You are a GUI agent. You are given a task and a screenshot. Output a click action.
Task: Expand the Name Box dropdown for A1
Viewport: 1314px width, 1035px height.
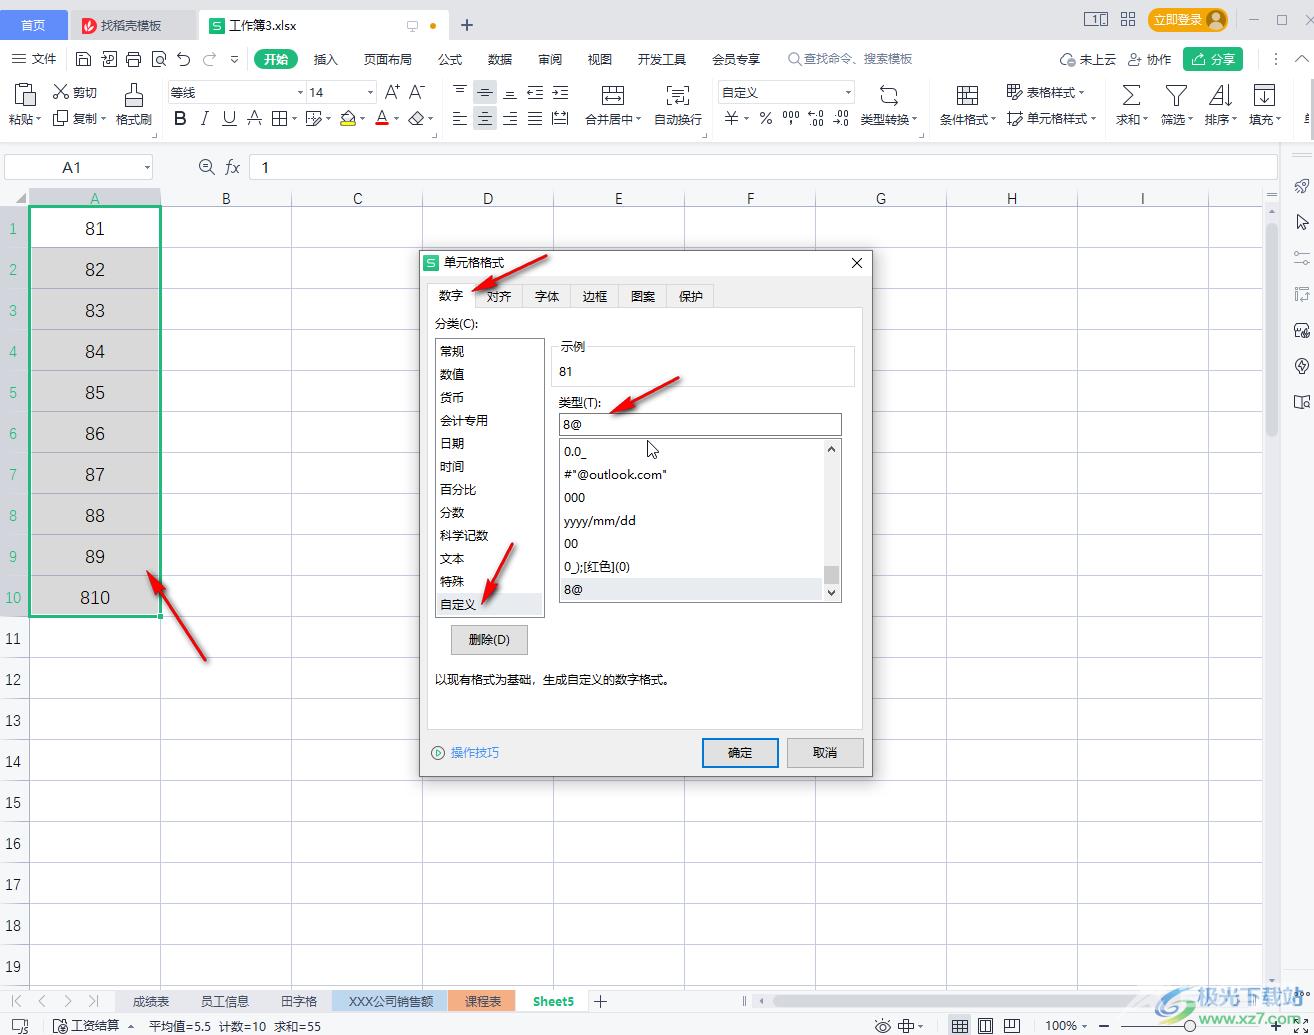pos(147,167)
